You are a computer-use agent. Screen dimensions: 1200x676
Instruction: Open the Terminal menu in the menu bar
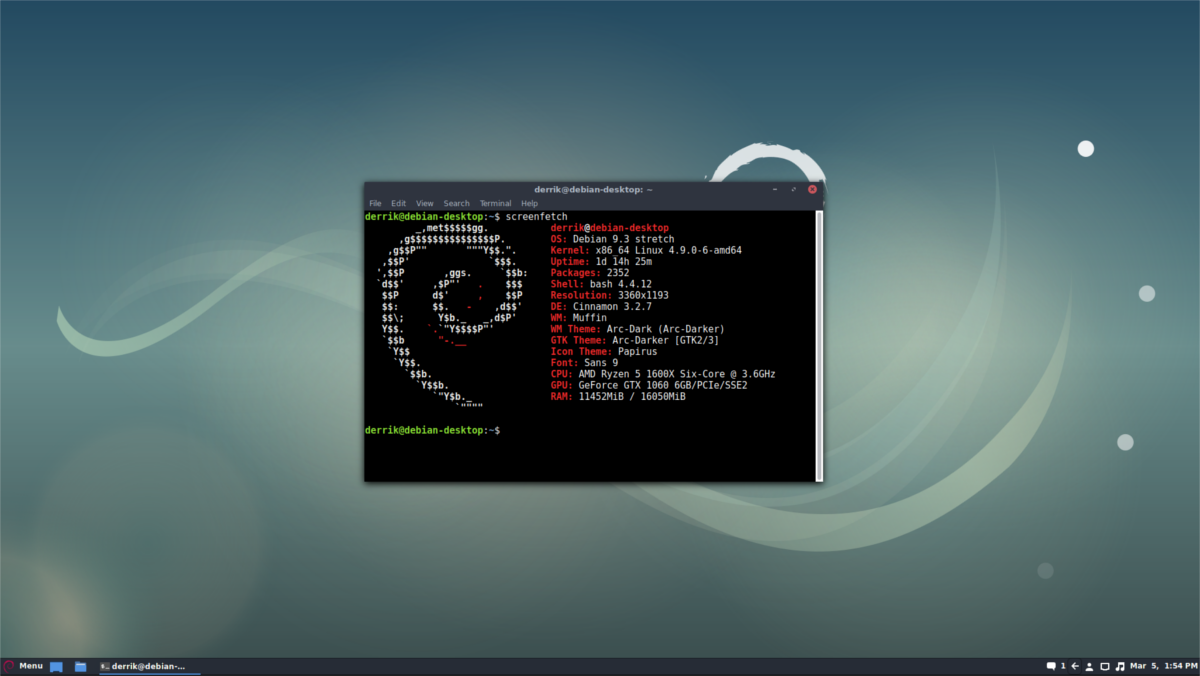(495, 202)
